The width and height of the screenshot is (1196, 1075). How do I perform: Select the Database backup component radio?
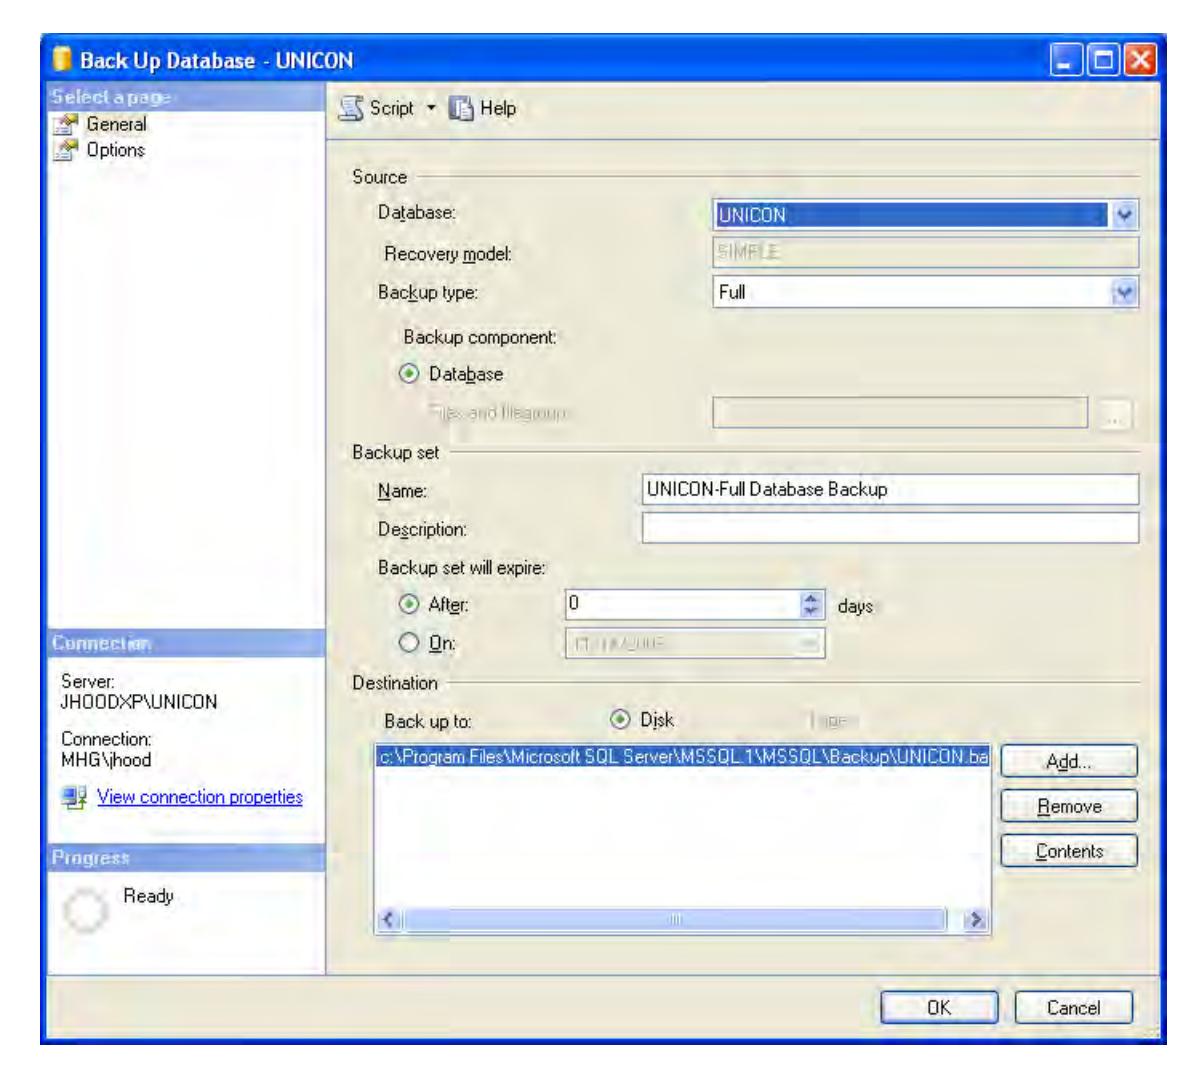coord(410,374)
